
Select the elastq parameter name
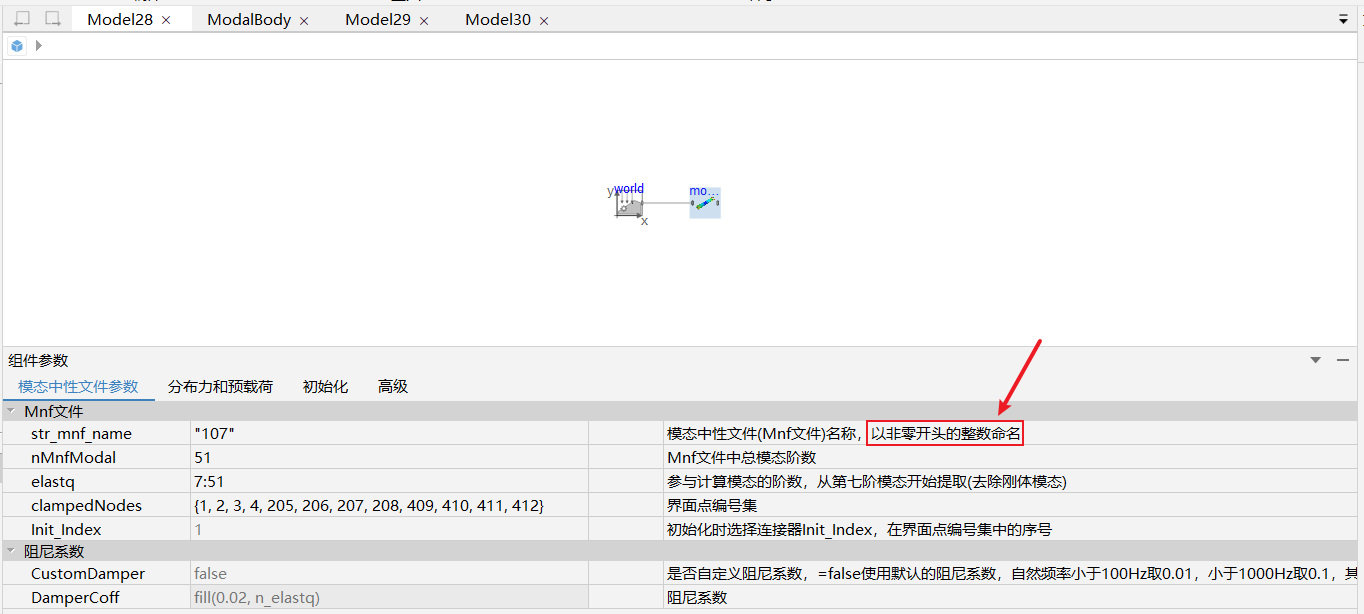[x=53, y=481]
